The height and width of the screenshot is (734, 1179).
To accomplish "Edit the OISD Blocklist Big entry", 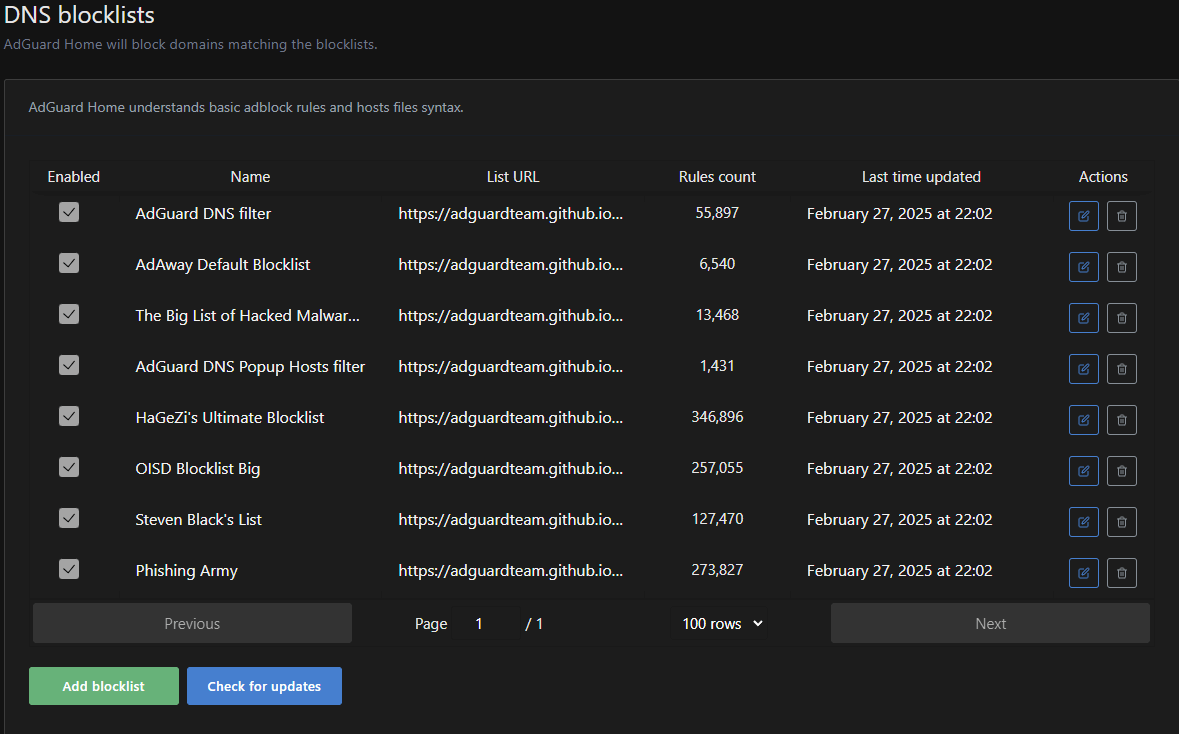I will (1084, 471).
